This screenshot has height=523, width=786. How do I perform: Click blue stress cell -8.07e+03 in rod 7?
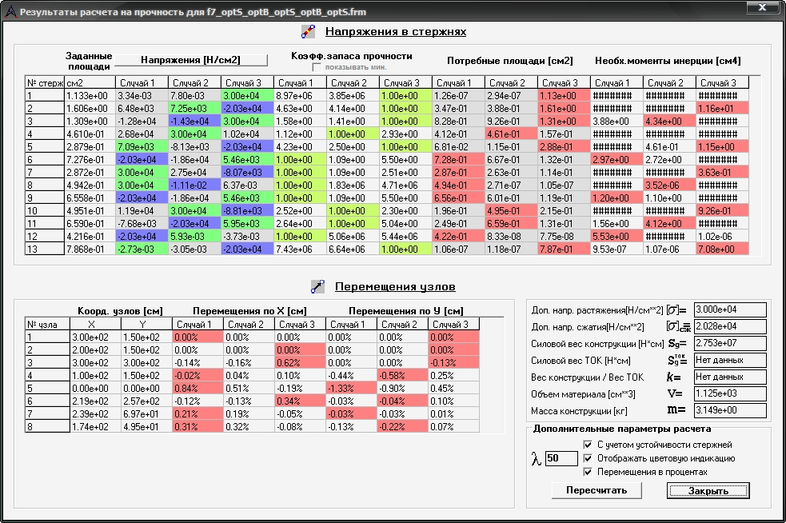click(x=247, y=172)
